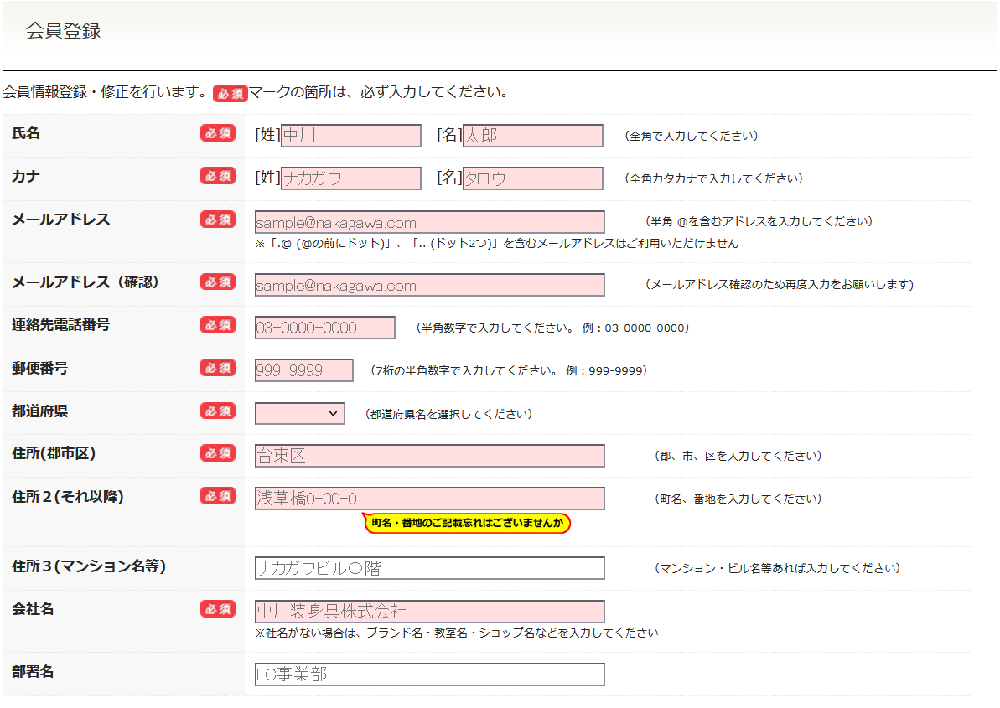Click the 必須 badge beside 郵便番号
1000x708 pixels.
(218, 368)
